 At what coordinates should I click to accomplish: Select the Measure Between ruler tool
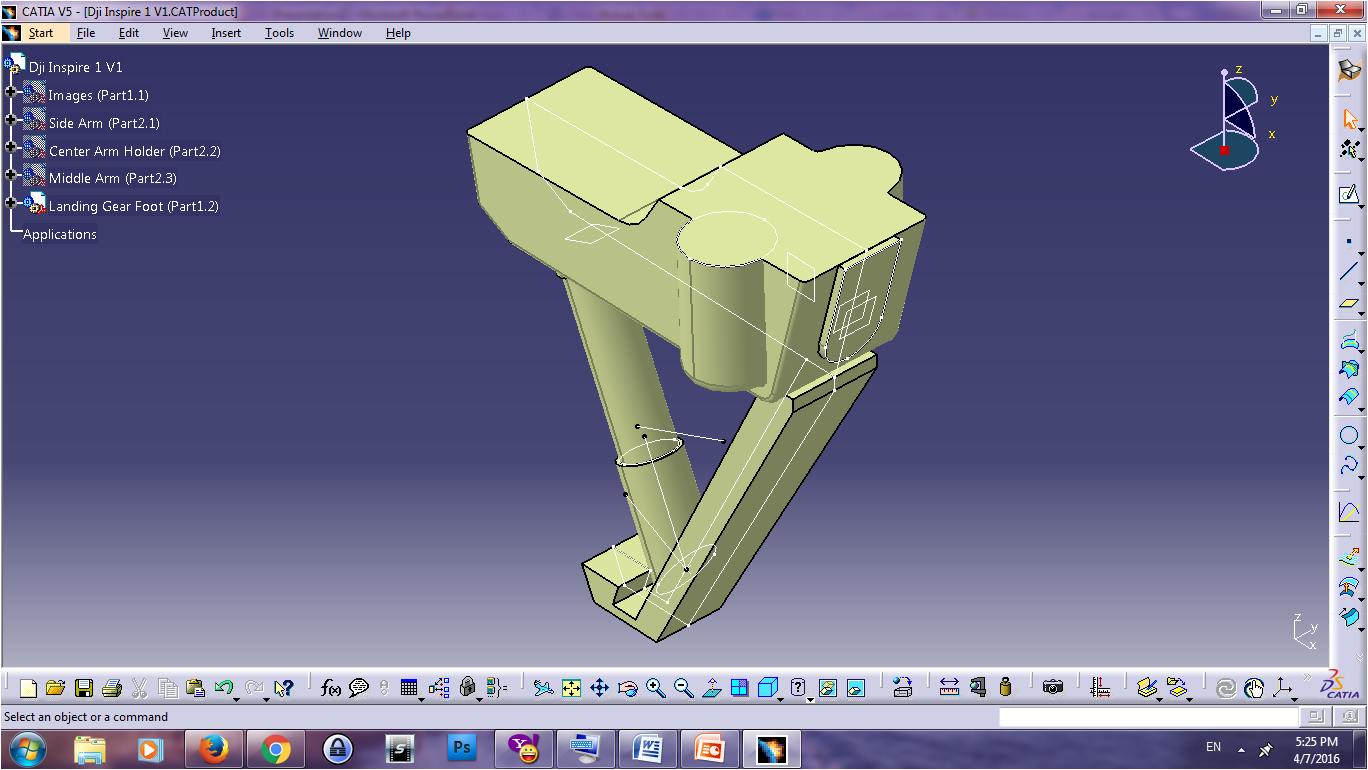point(949,688)
